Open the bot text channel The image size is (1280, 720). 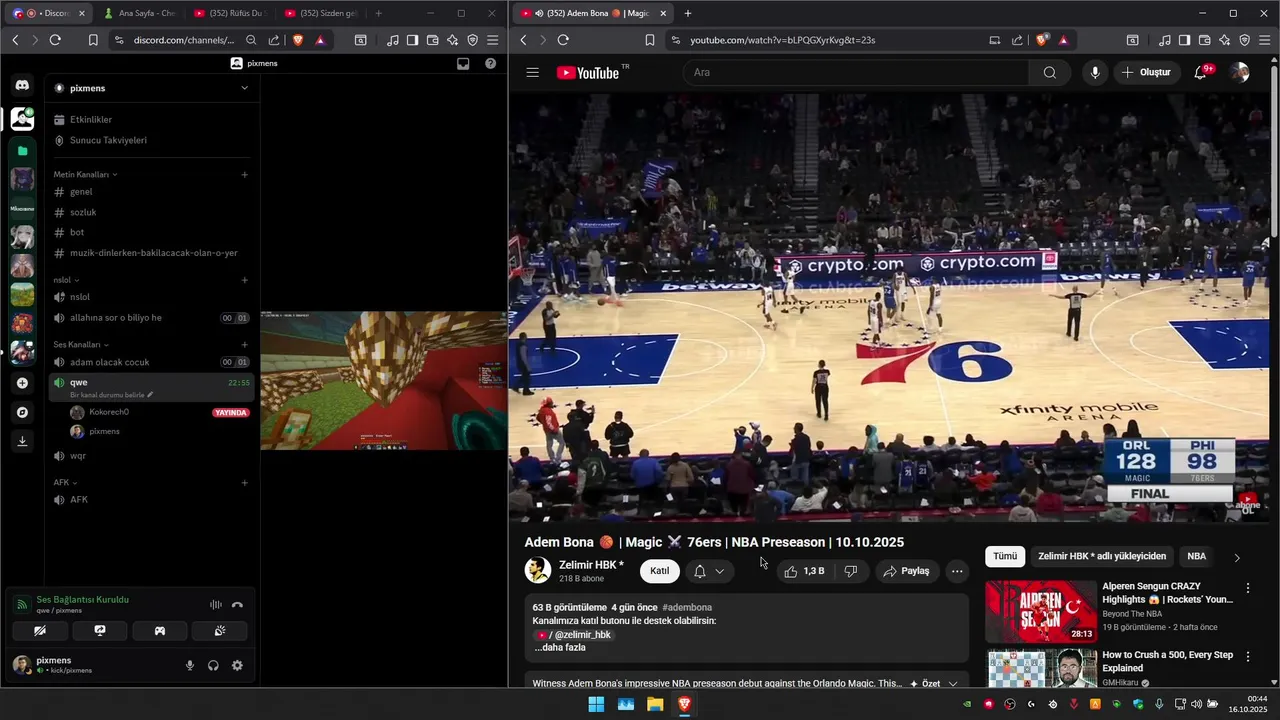tap(150, 232)
